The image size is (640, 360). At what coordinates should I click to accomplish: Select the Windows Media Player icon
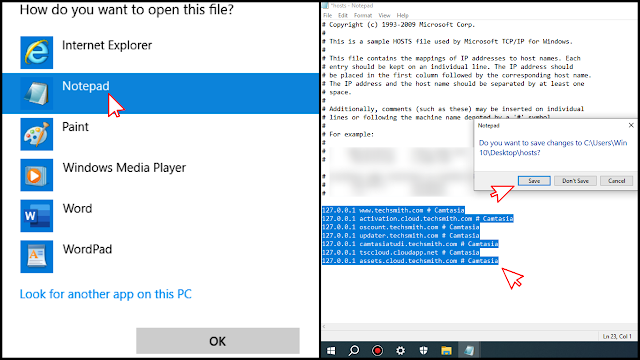[x=37, y=175]
